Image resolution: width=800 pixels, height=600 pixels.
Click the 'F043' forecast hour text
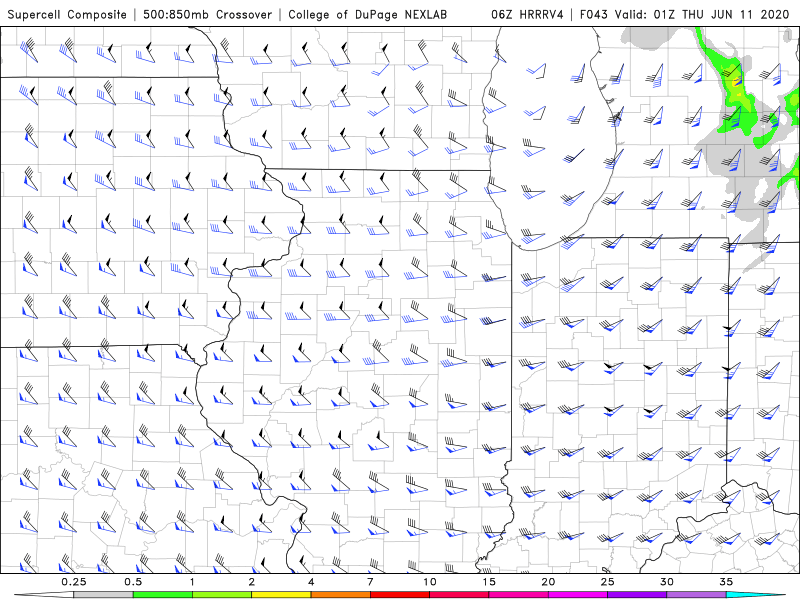[593, 15]
